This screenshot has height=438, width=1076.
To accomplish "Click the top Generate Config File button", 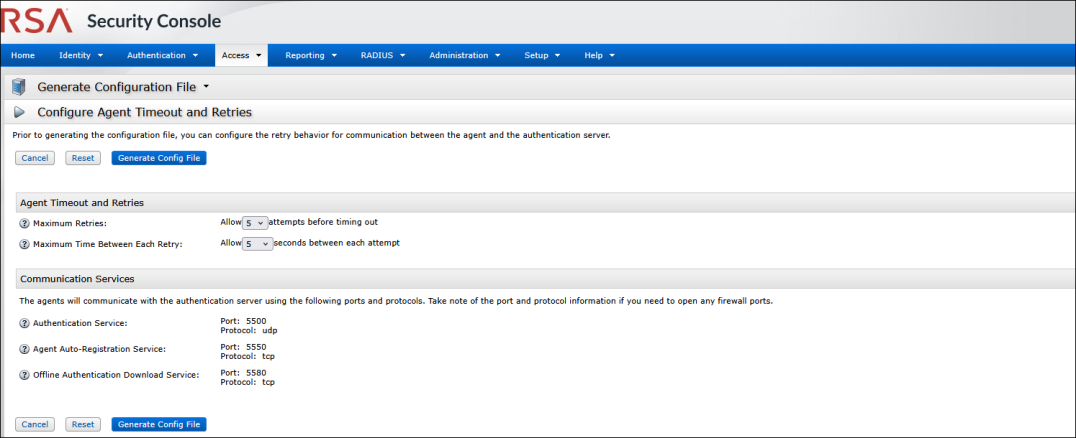I will pos(159,158).
